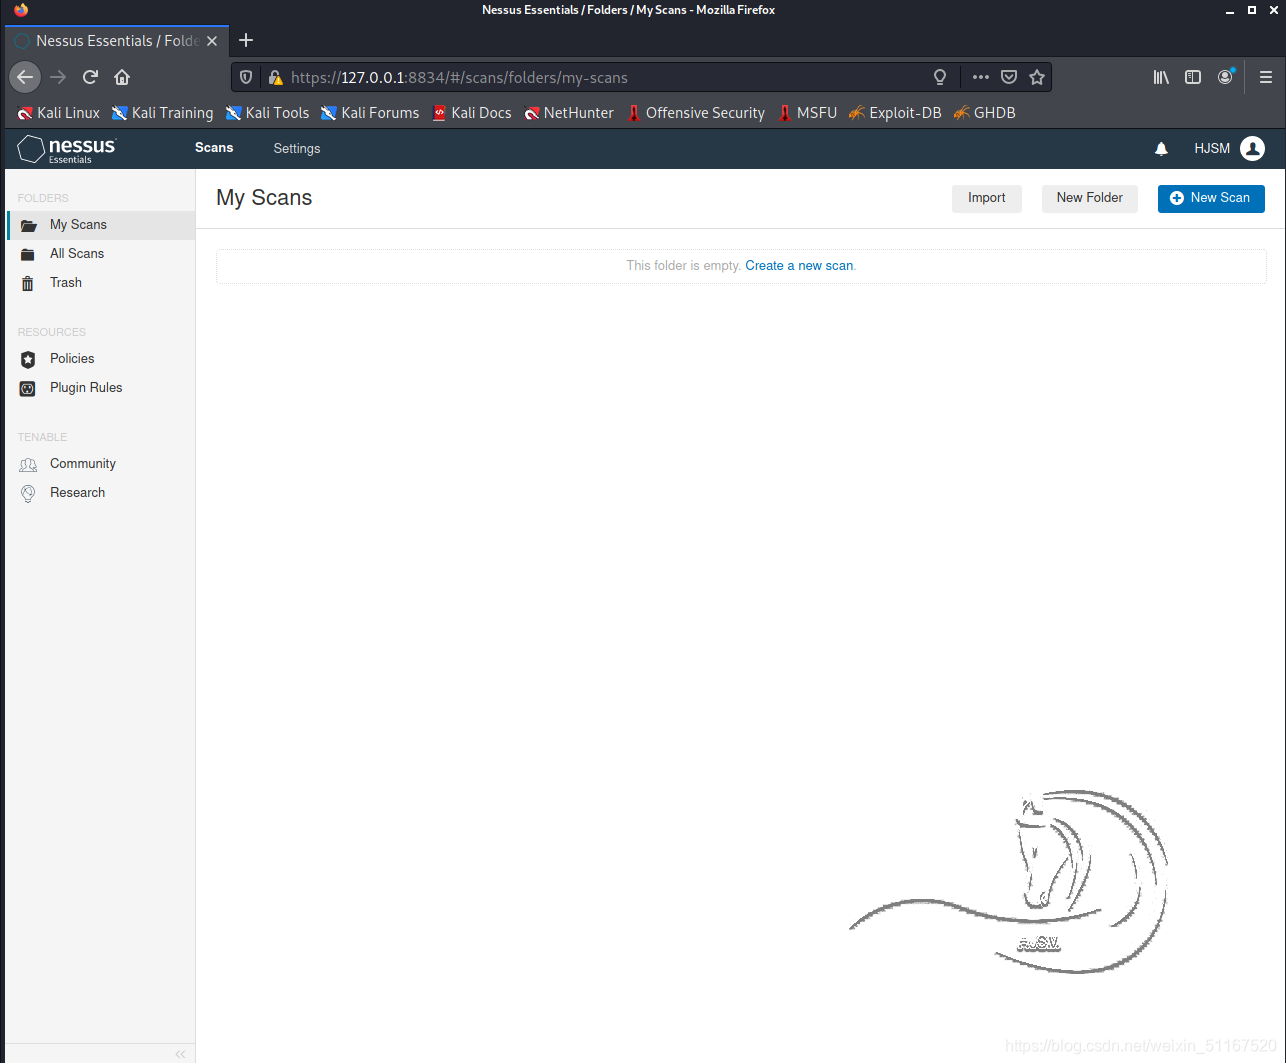Open the page actions three-dot menu
The image size is (1286, 1064).
coord(981,77)
